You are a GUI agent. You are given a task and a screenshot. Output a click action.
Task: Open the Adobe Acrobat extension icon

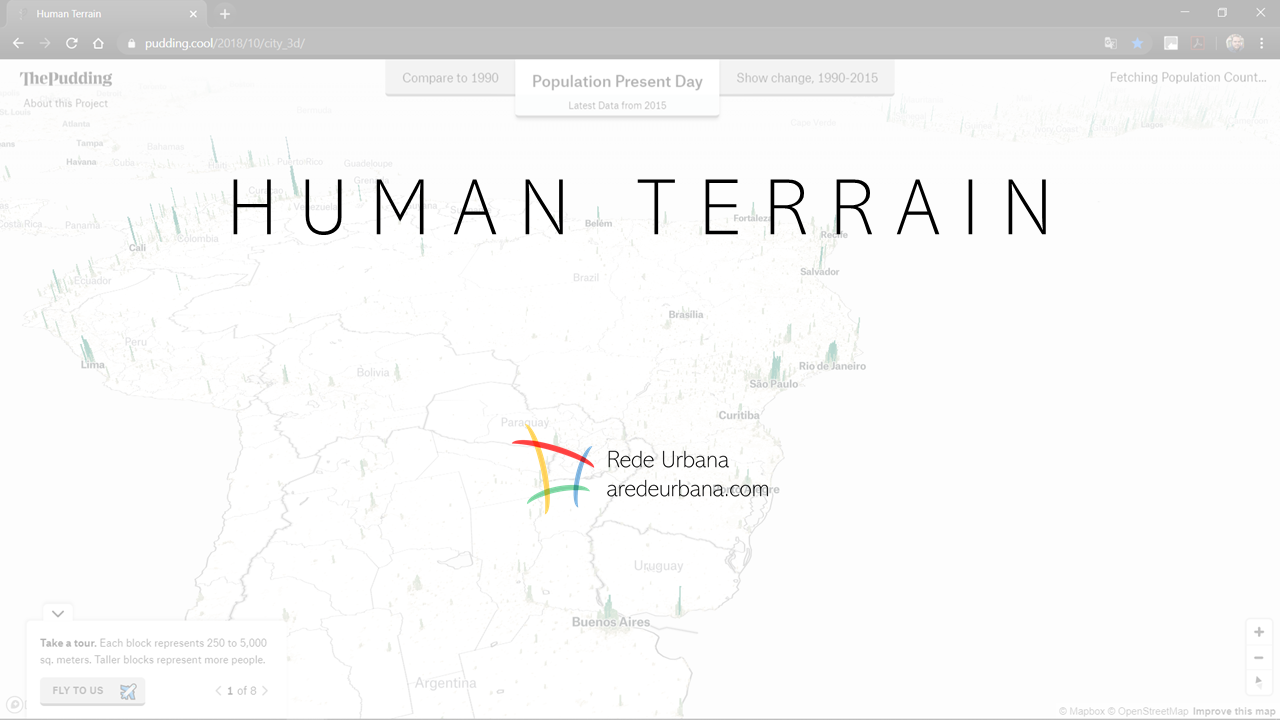(x=1198, y=43)
